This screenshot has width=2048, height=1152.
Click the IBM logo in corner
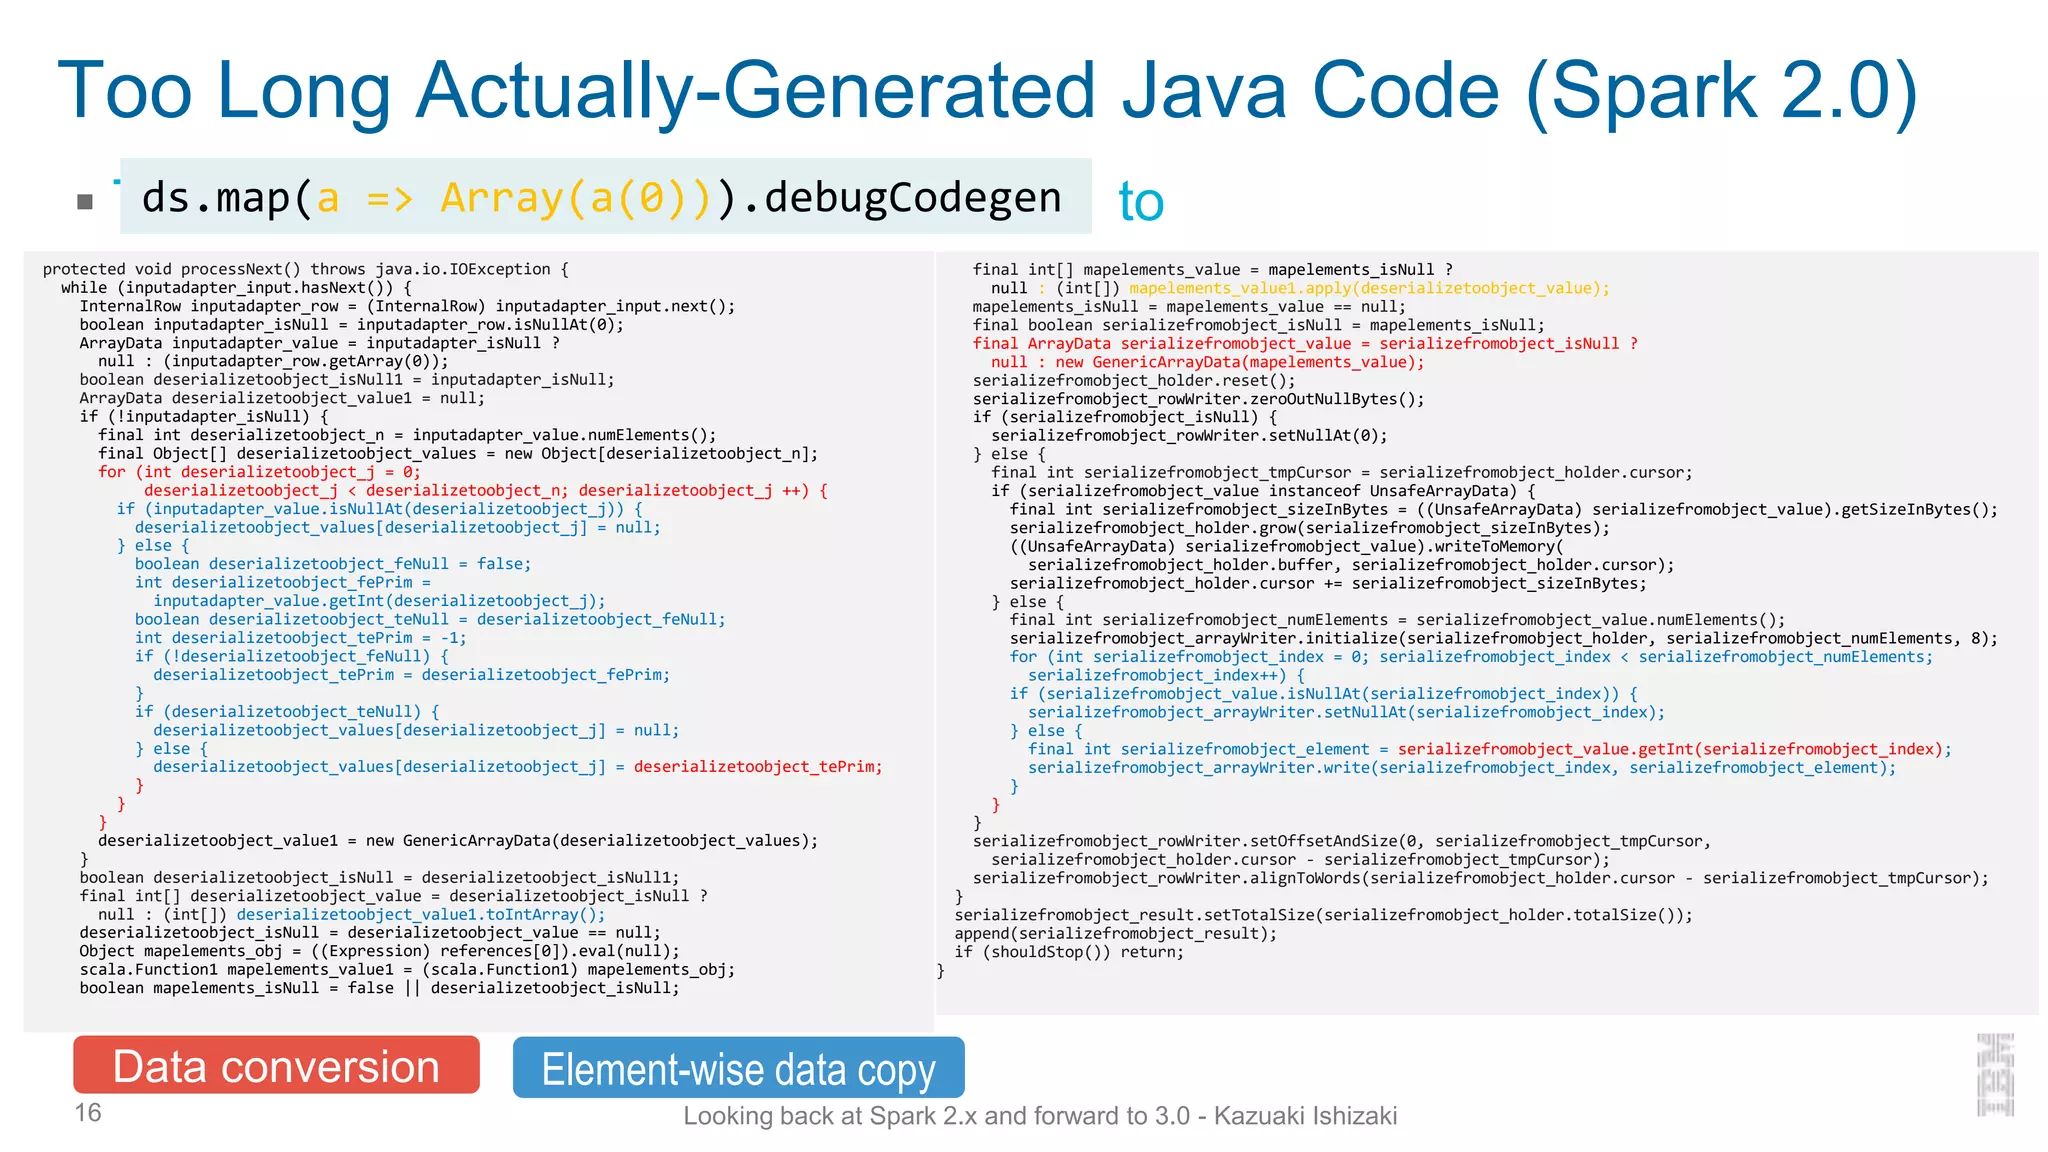click(x=1995, y=1075)
